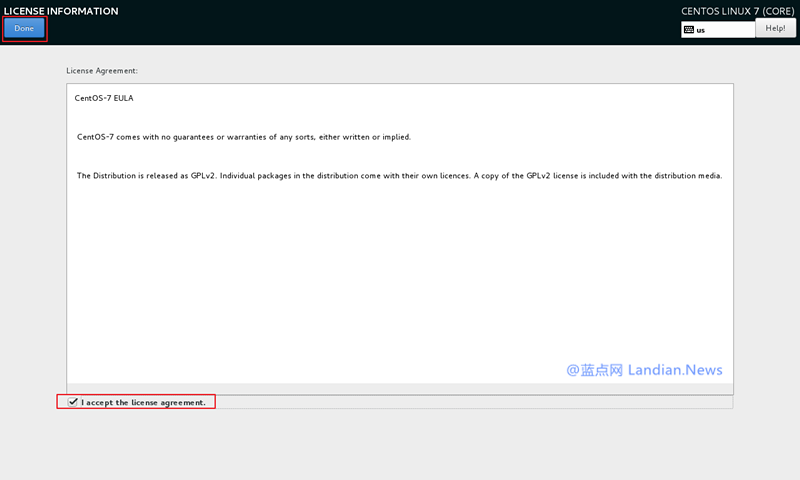Uncheck the license agreement checkbox
The image size is (800, 480).
73,402
